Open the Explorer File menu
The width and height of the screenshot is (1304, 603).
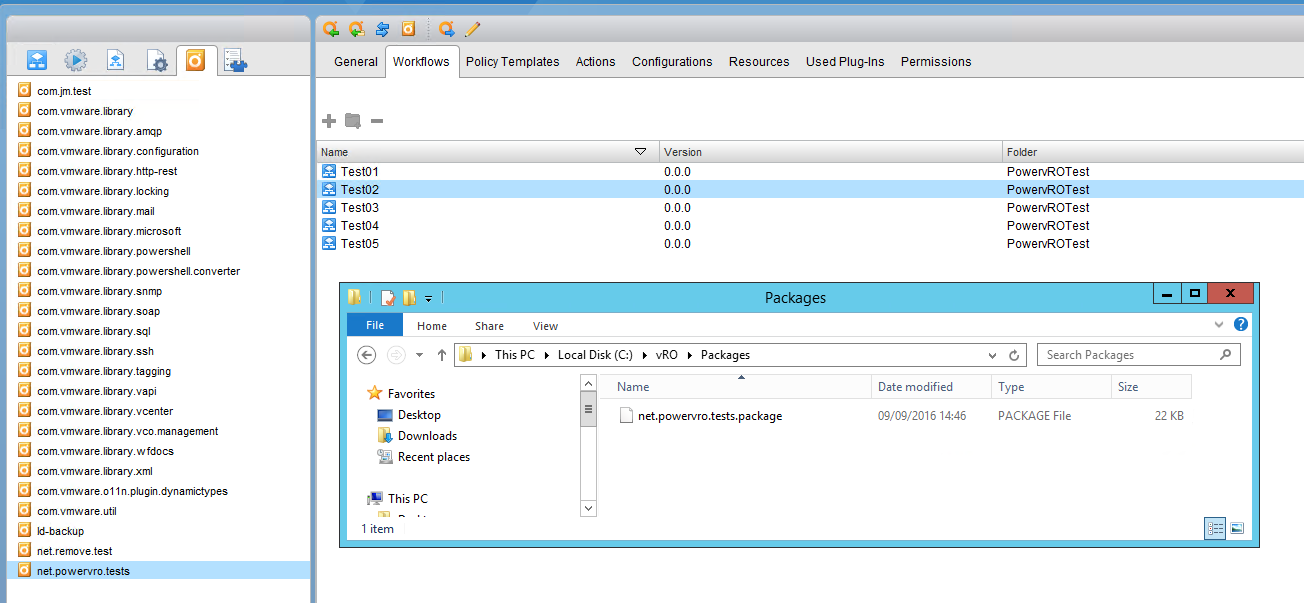tap(375, 325)
